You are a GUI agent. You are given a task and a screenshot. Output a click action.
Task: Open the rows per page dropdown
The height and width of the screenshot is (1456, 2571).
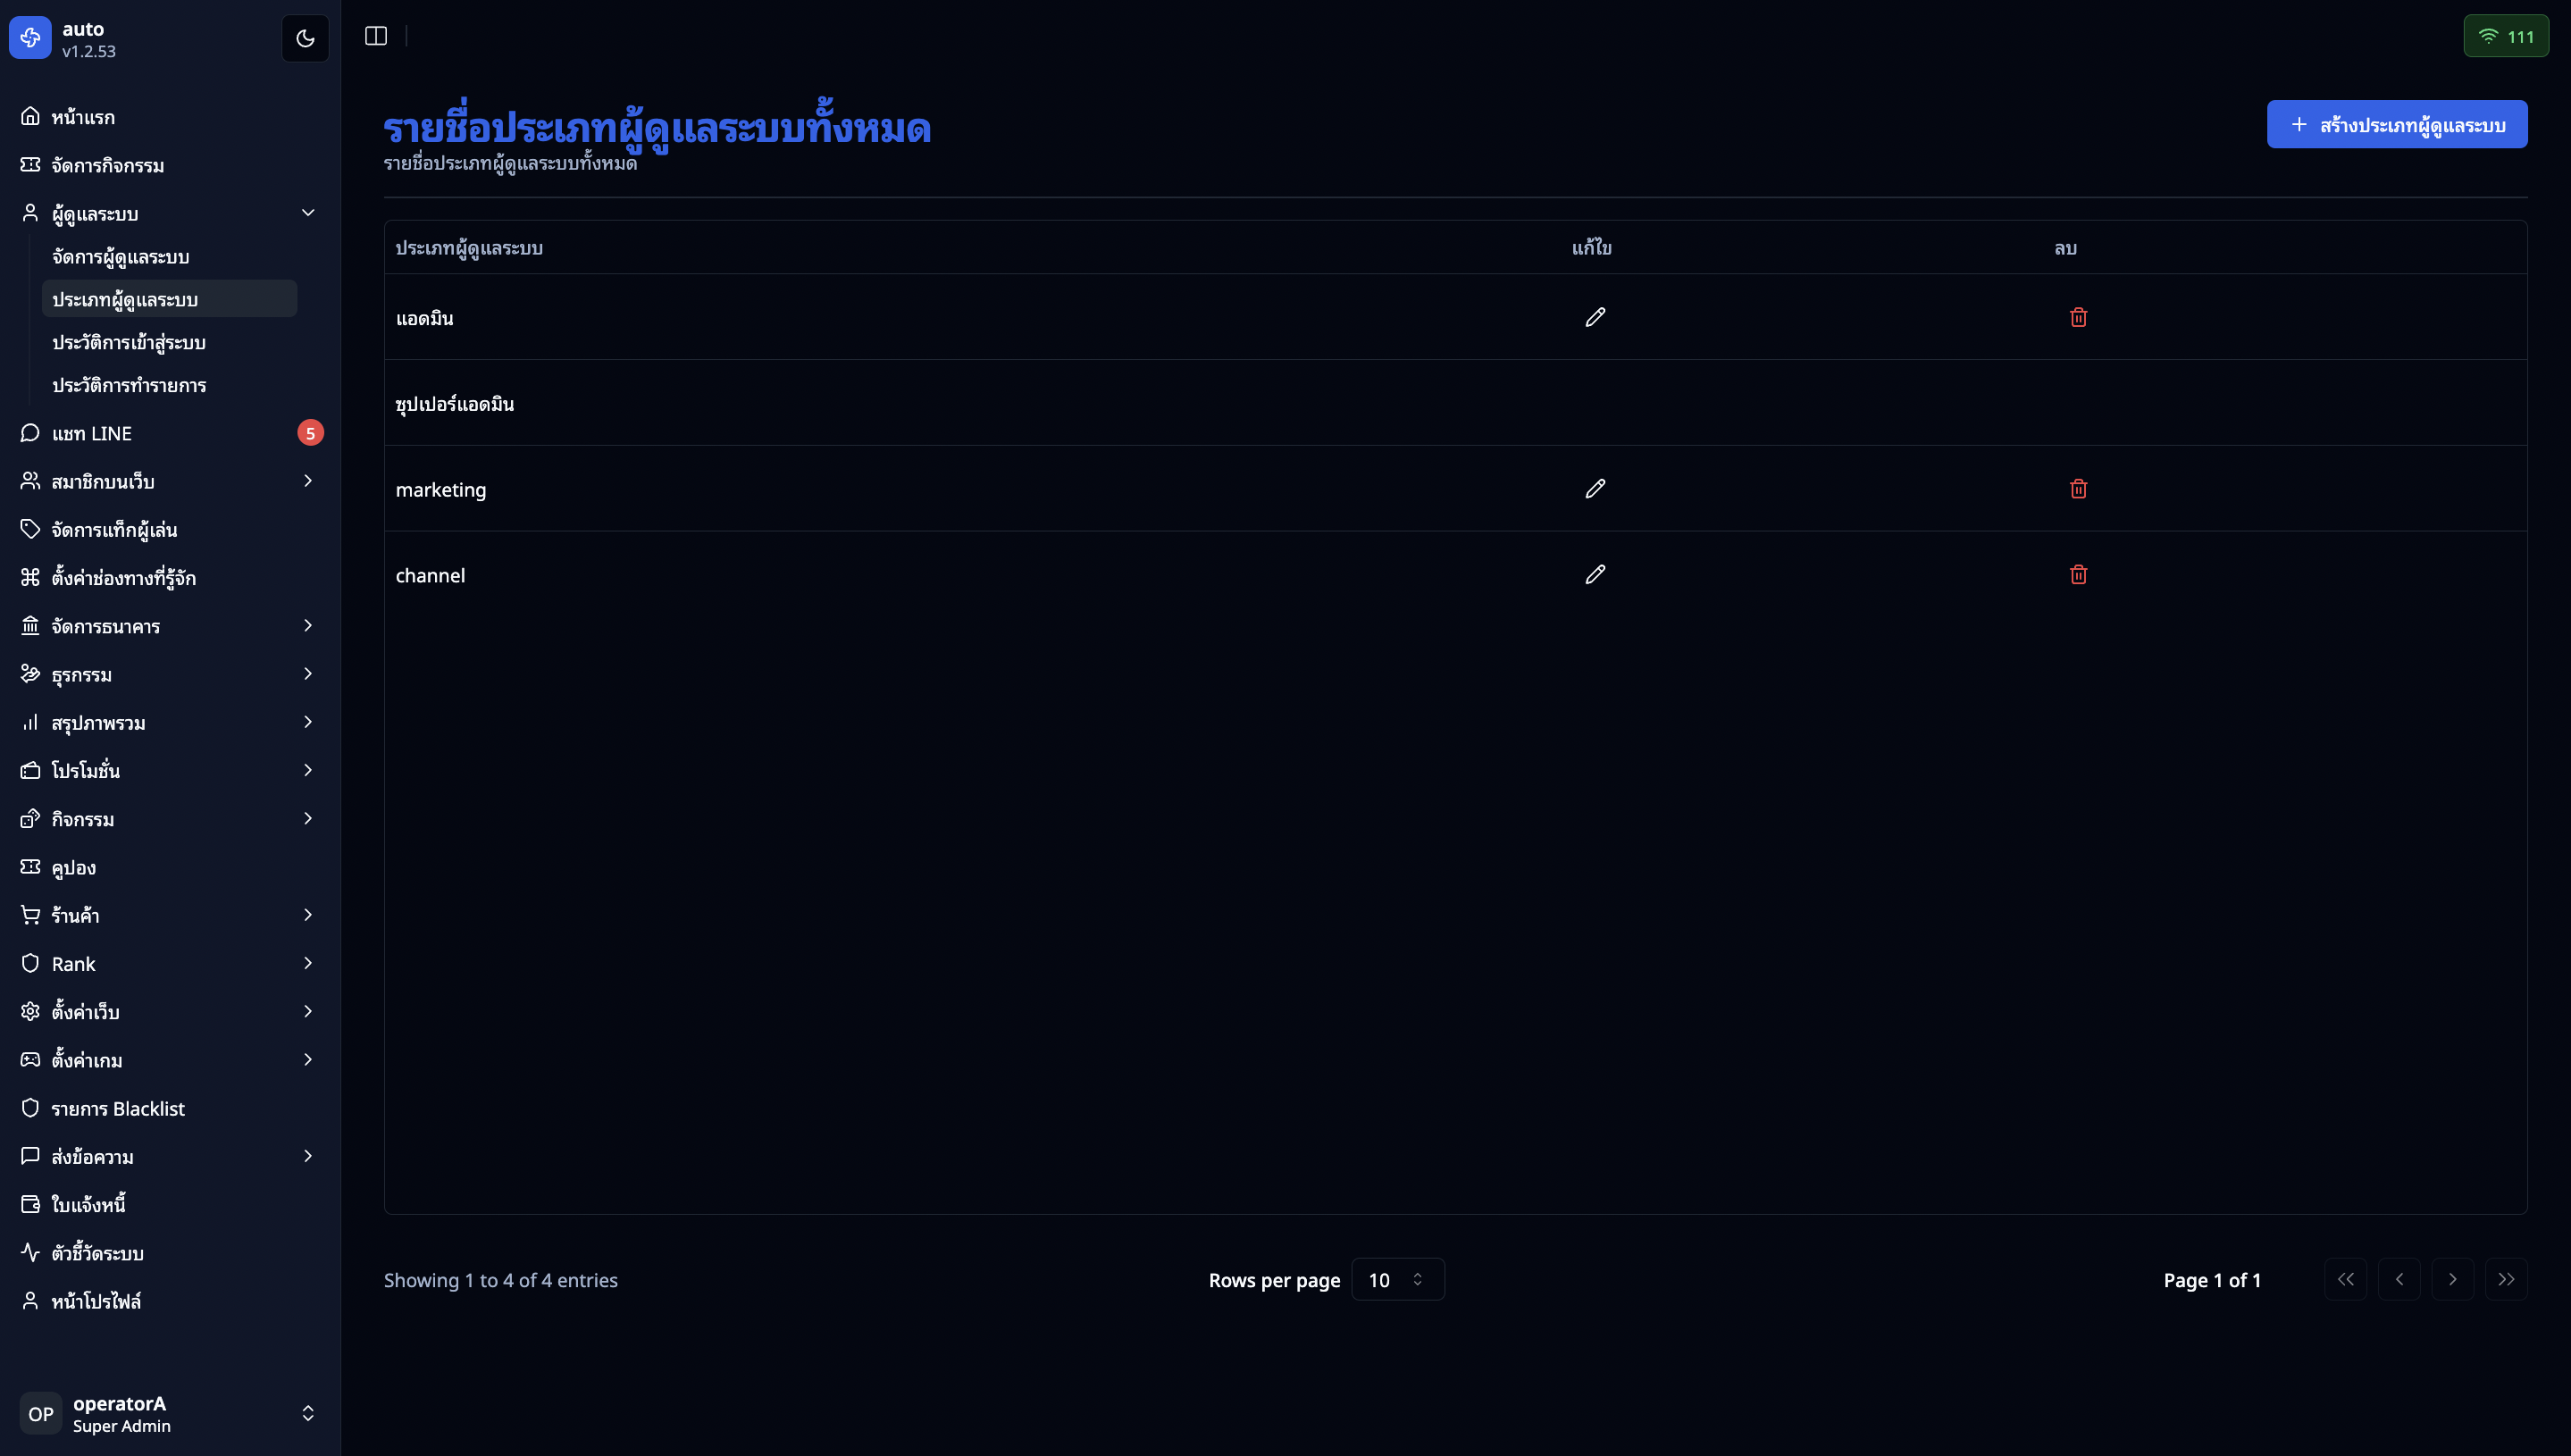click(1397, 1279)
